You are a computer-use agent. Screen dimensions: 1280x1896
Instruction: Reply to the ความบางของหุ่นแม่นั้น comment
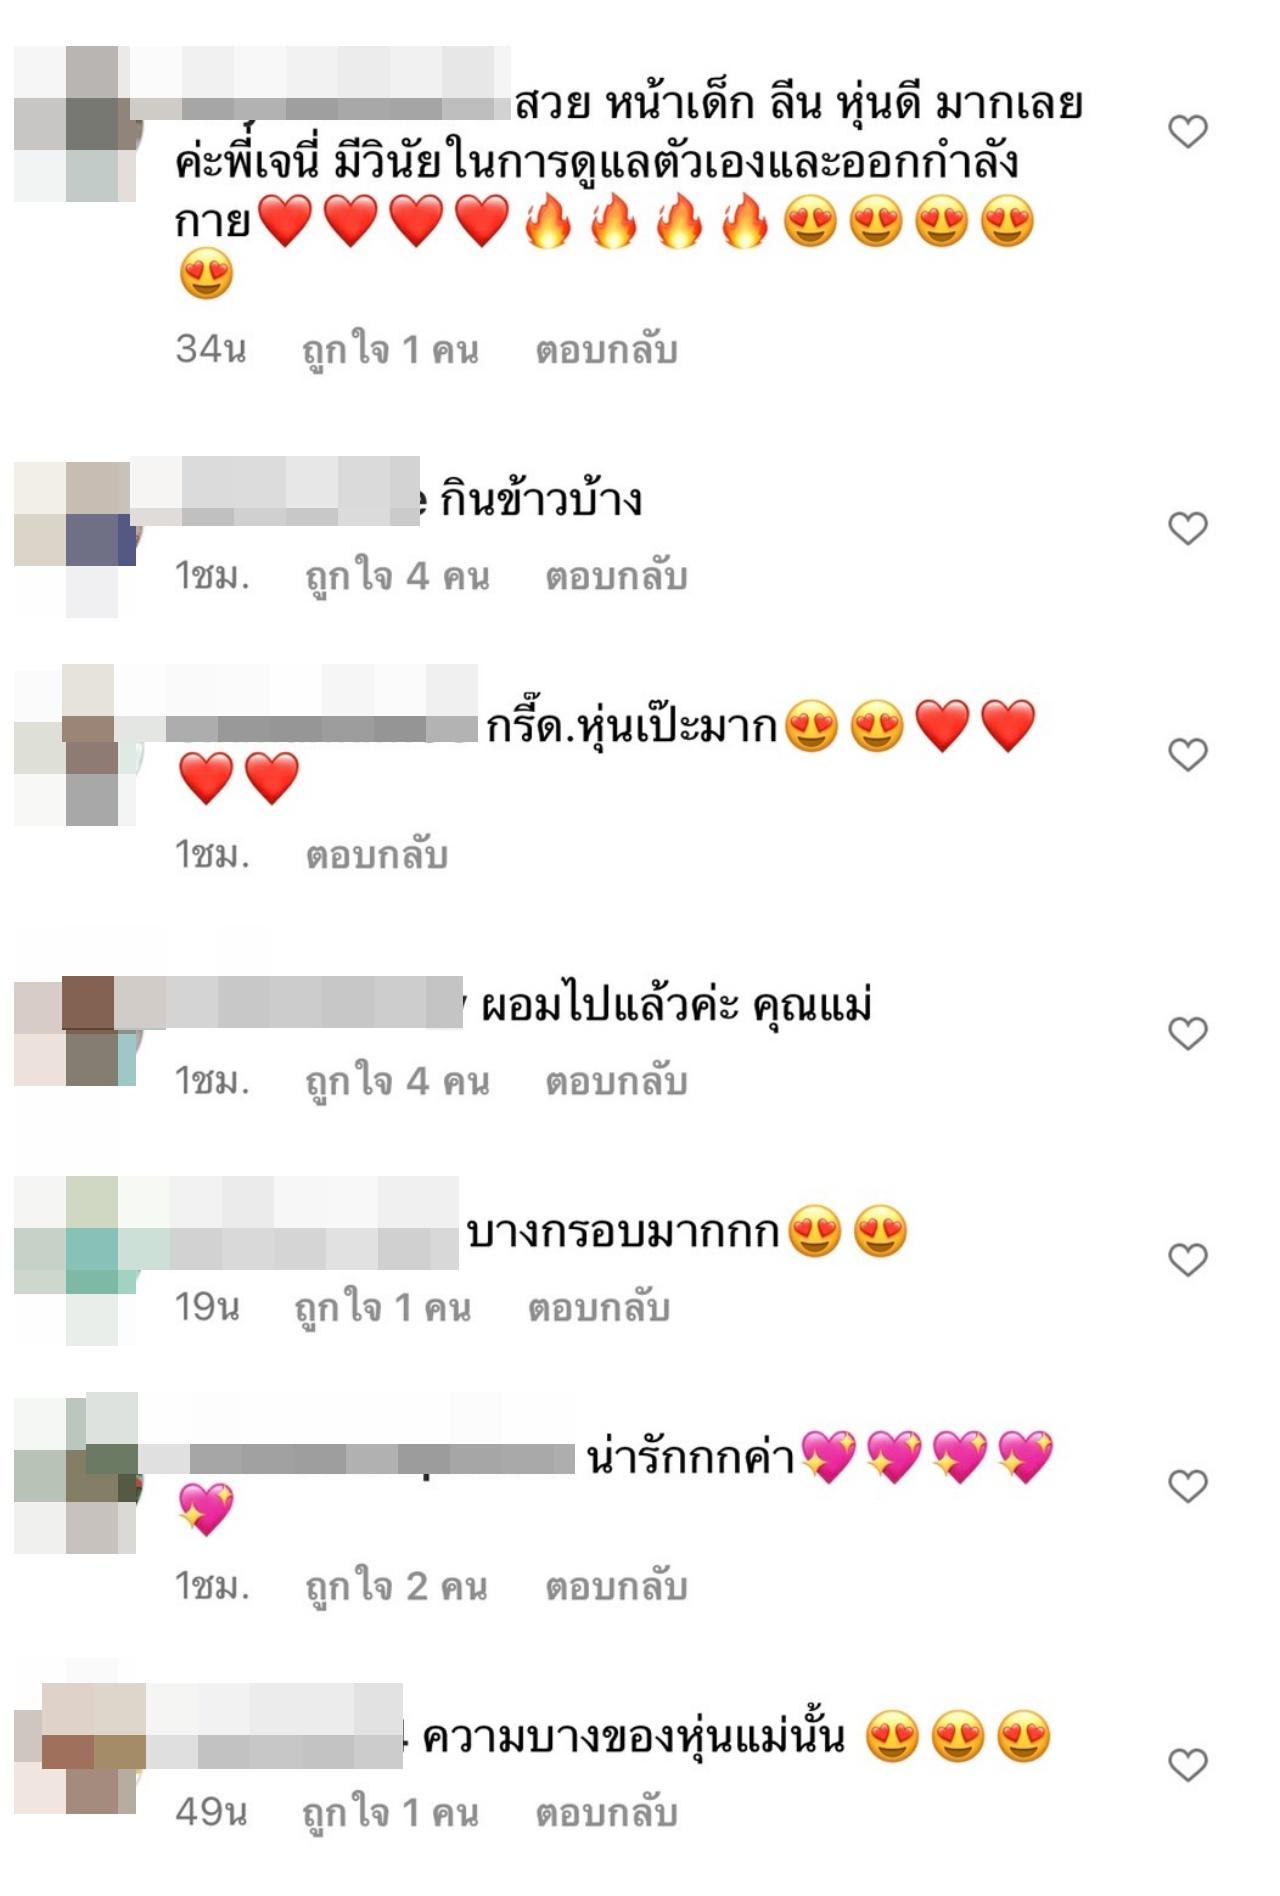point(606,1813)
